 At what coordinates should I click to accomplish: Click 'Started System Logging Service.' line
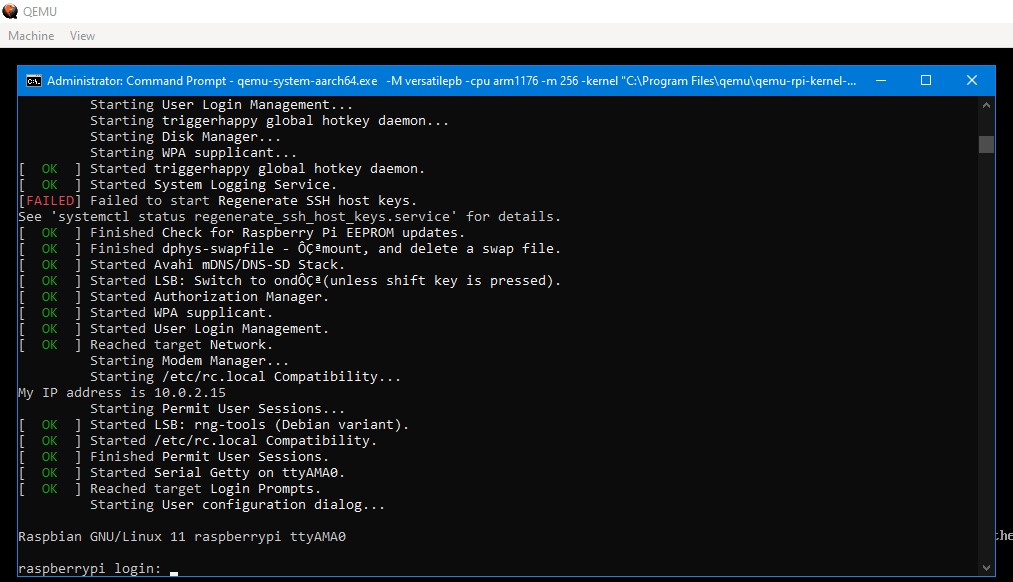pyautogui.click(x=213, y=185)
